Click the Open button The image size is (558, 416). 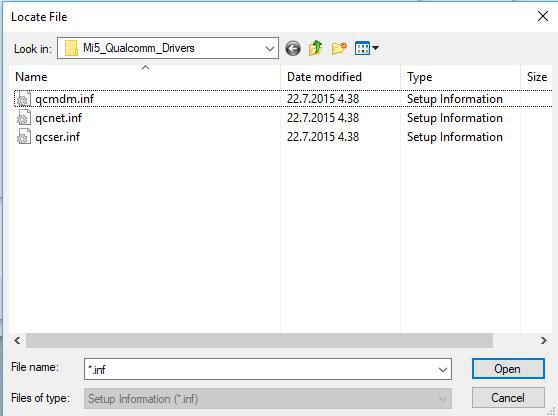[x=508, y=369]
